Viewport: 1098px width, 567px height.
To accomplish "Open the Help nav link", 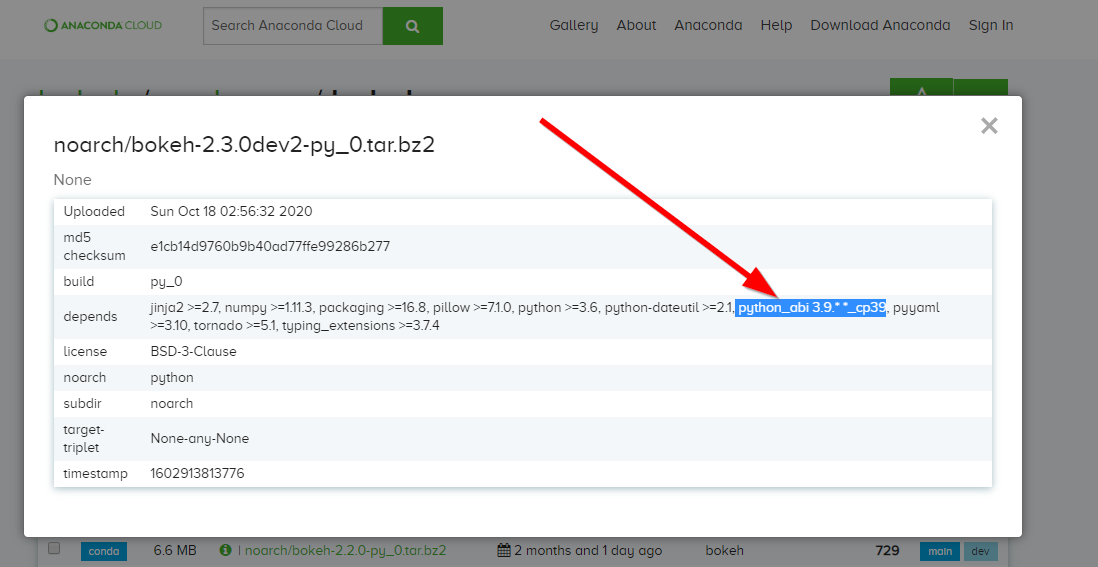I will (776, 26).
